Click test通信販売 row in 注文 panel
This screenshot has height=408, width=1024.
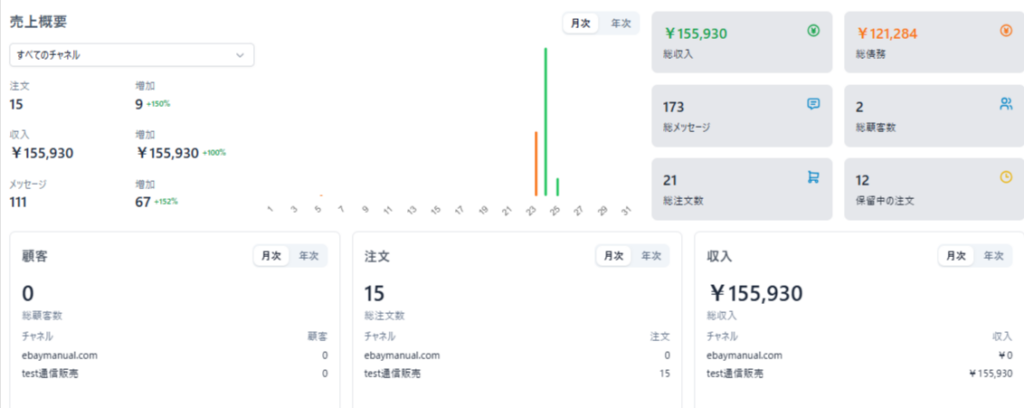399,373
